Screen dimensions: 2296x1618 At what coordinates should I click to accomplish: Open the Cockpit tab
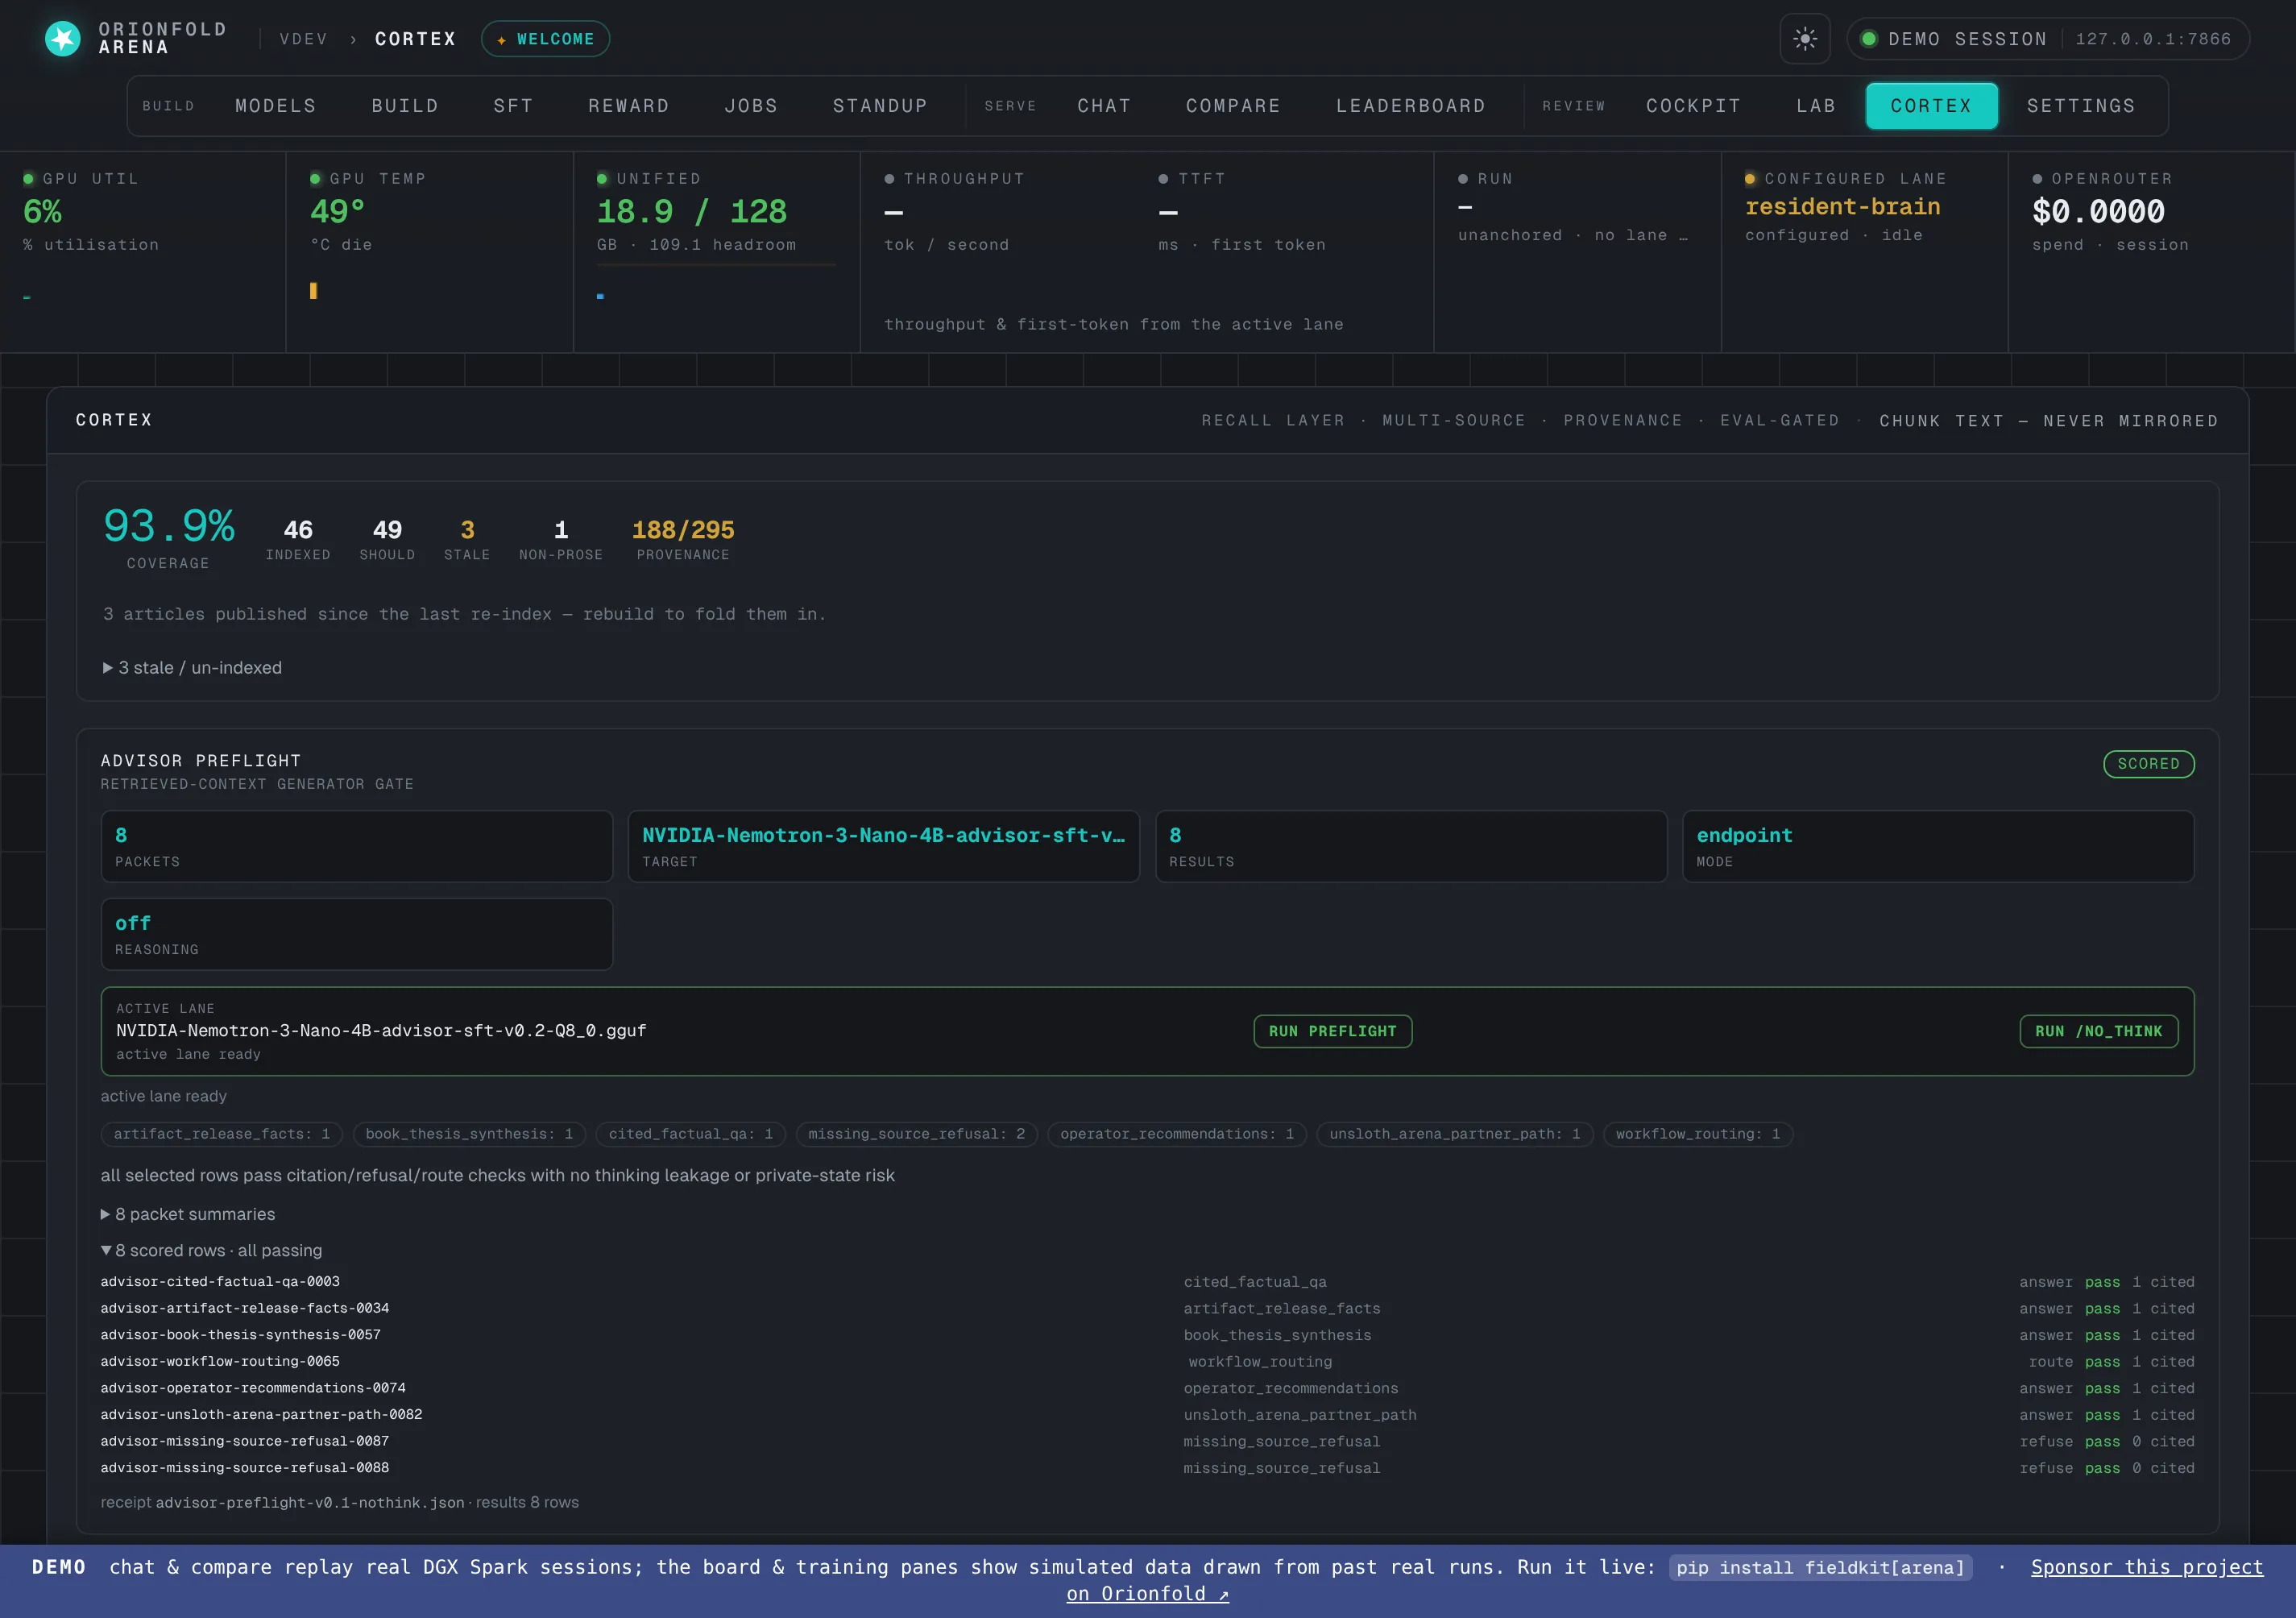coord(1693,106)
